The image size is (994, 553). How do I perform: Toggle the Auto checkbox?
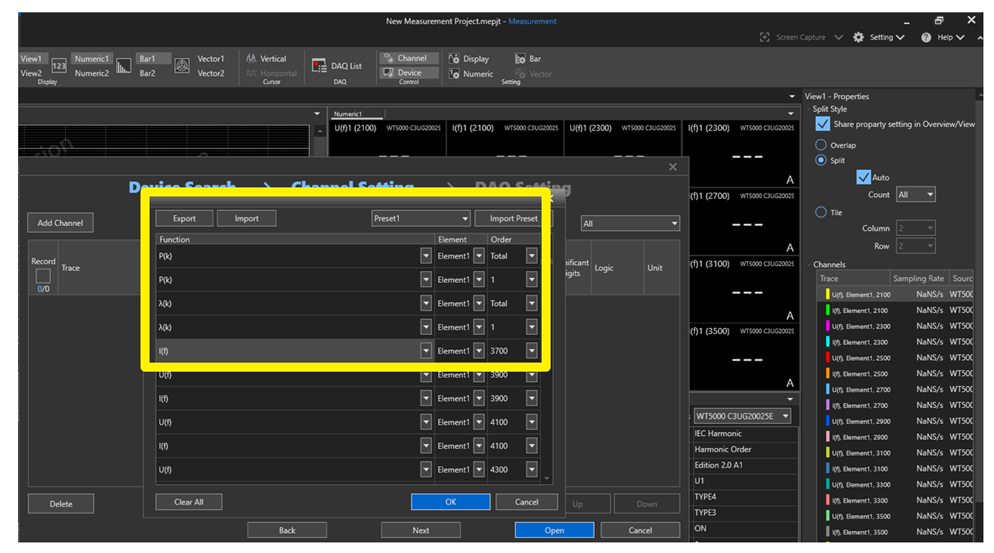(x=863, y=177)
